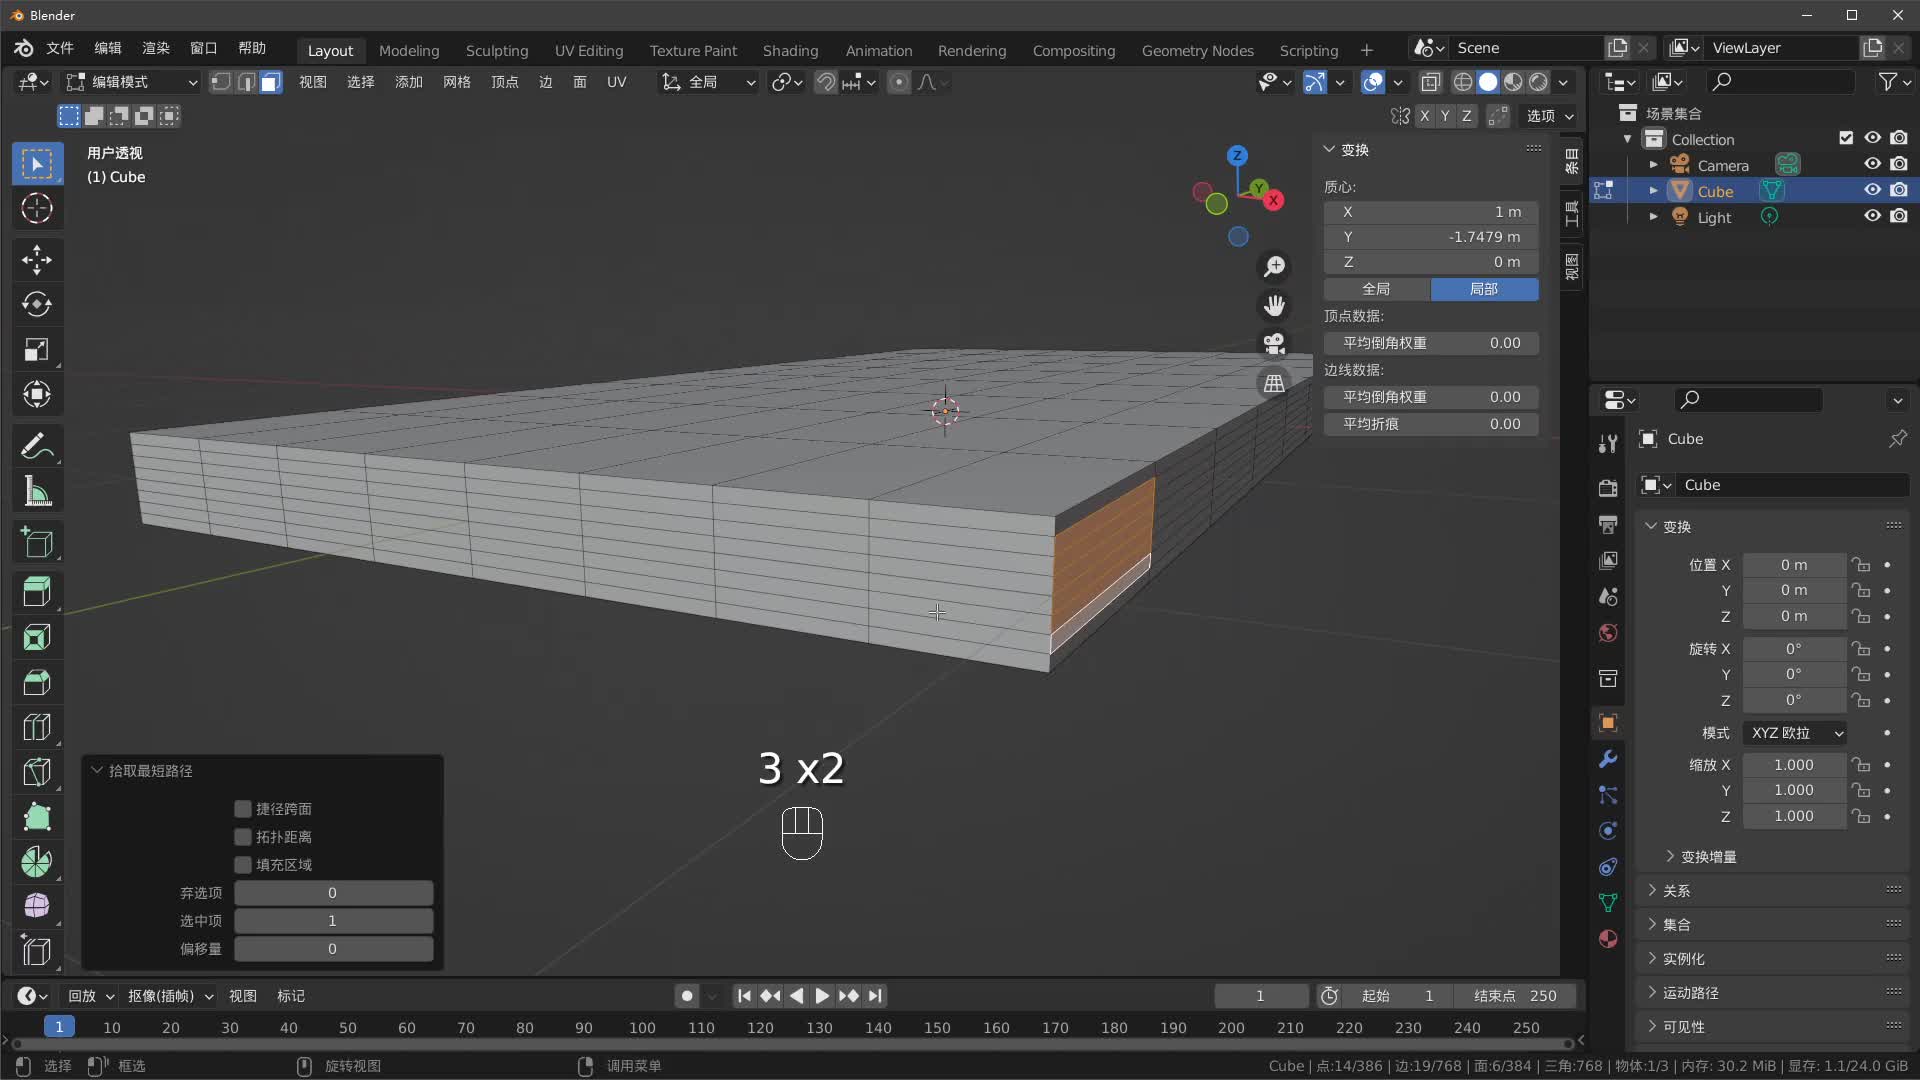The height and width of the screenshot is (1080, 1920).
Task: Open the 选择 menu in viewport header
Action: coord(361,82)
